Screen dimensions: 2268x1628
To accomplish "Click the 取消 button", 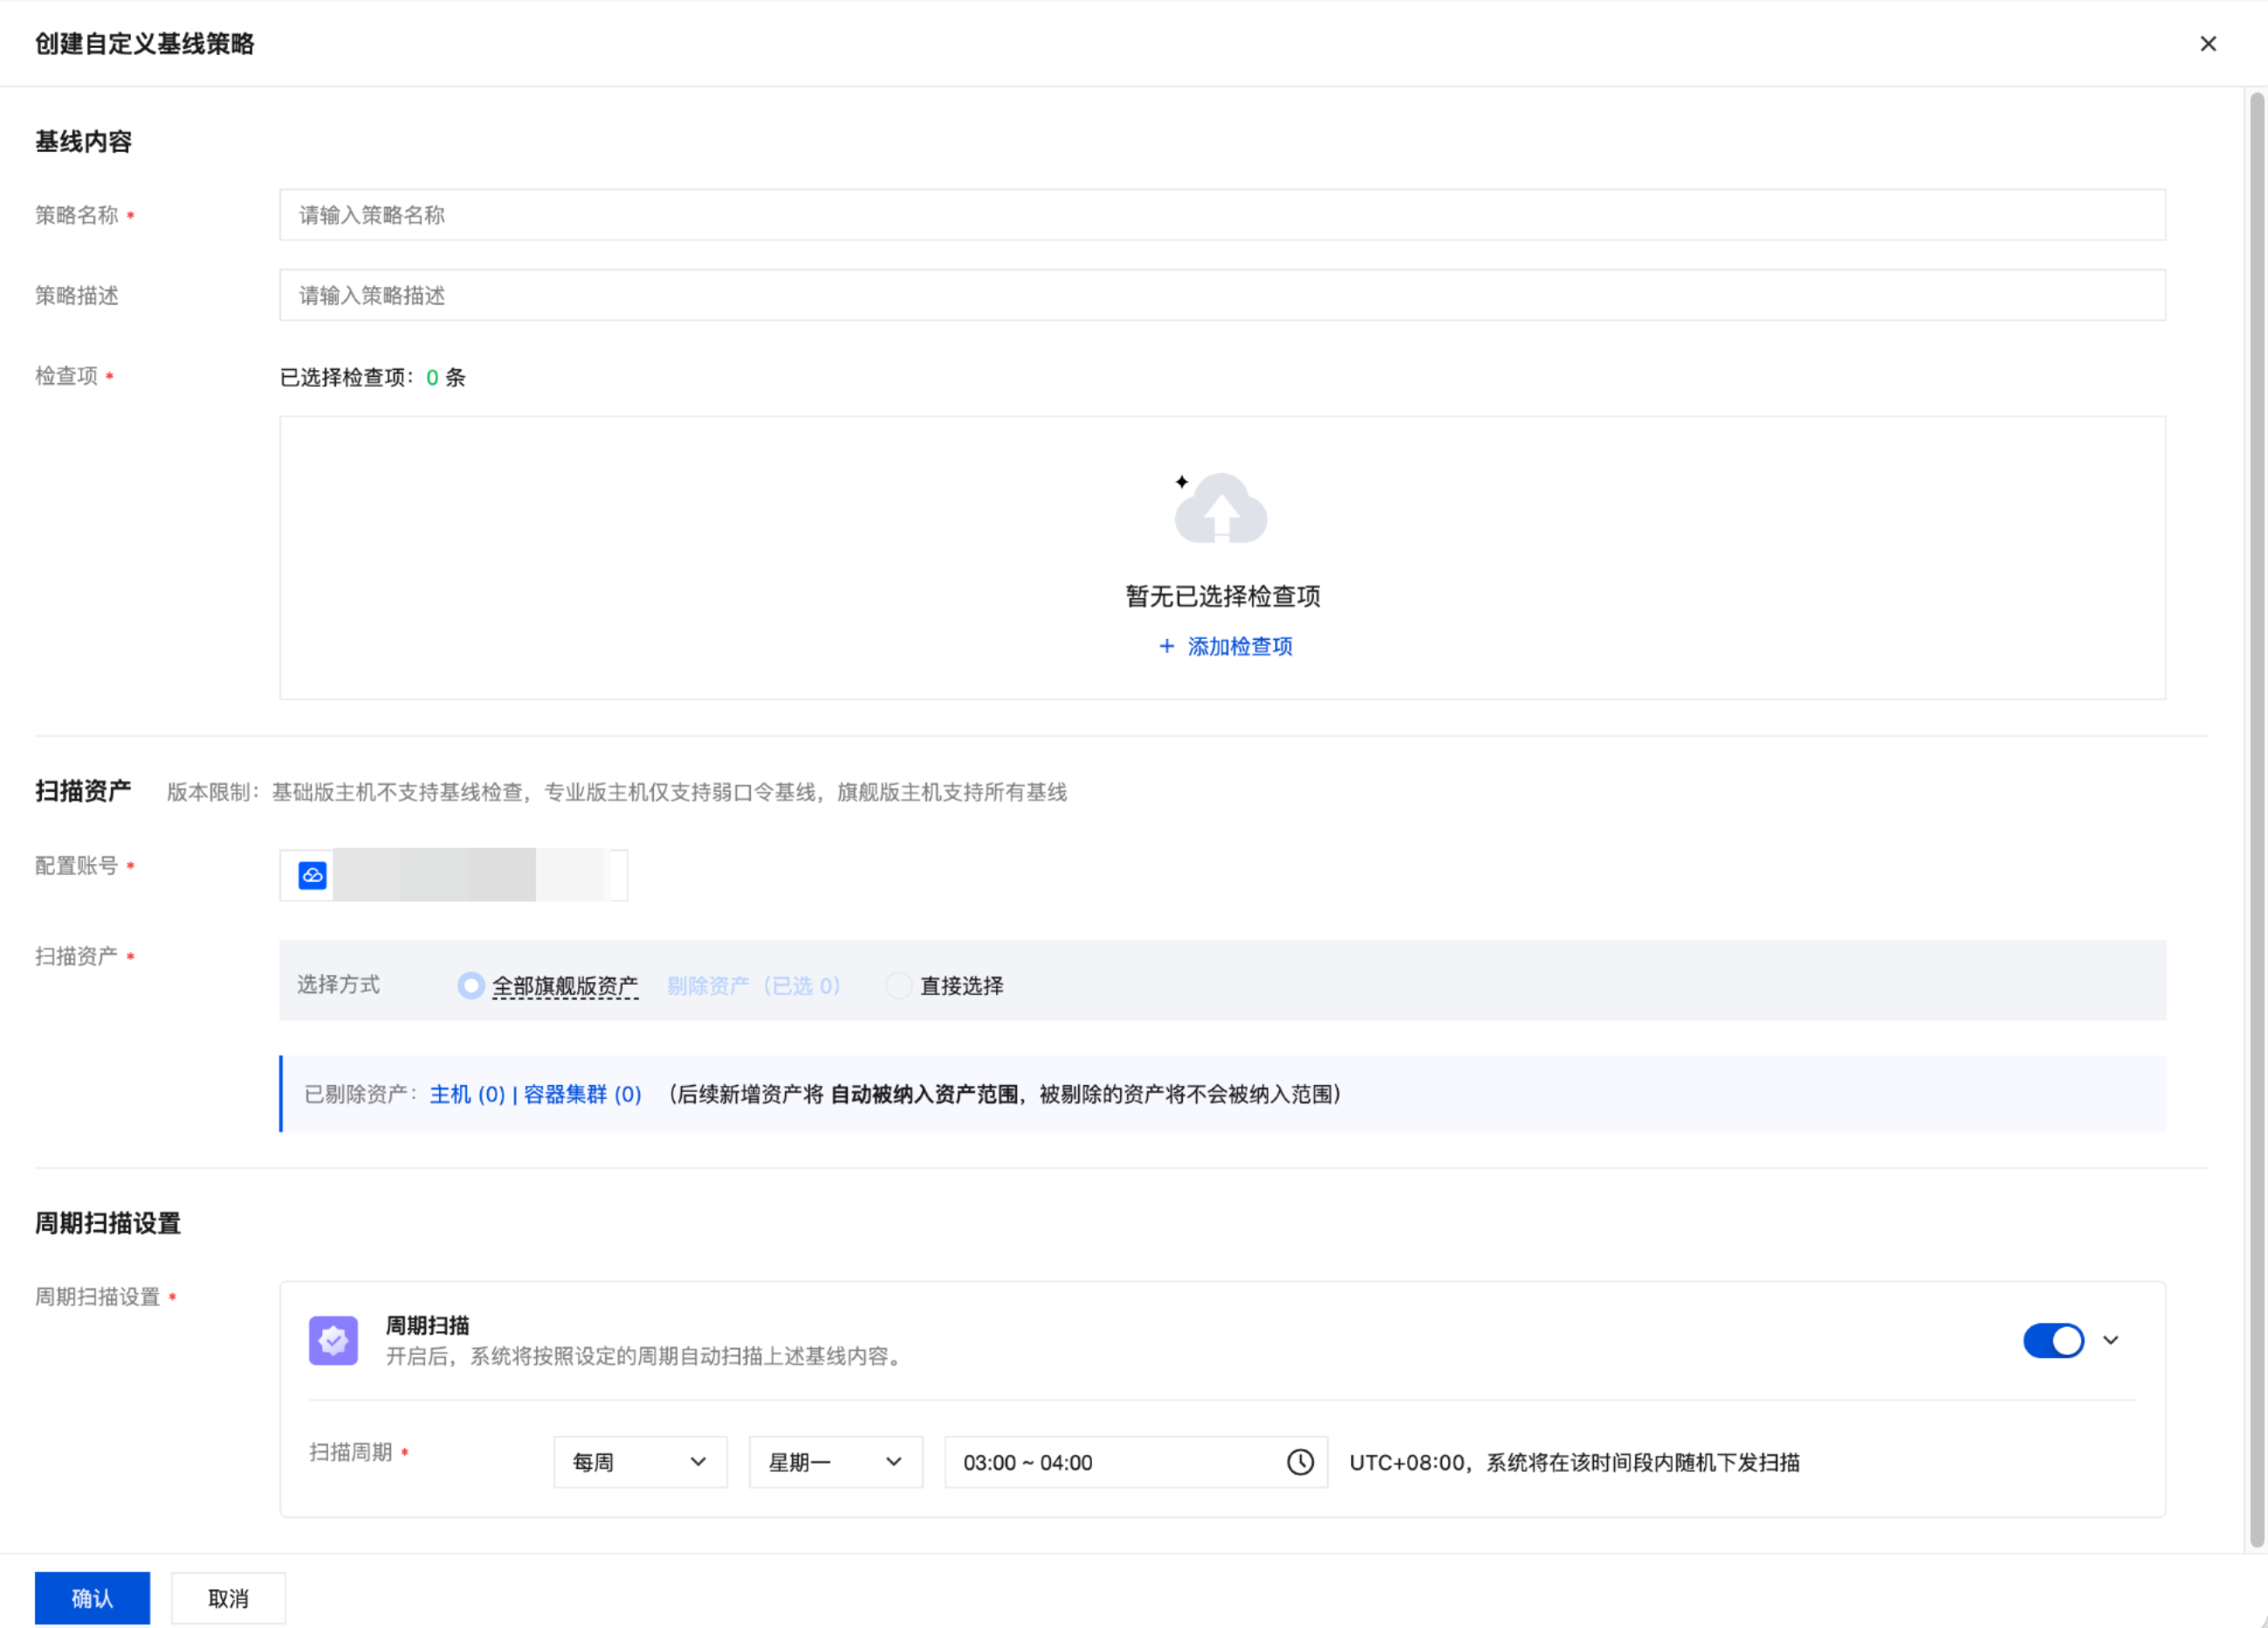I will pos(228,1598).
